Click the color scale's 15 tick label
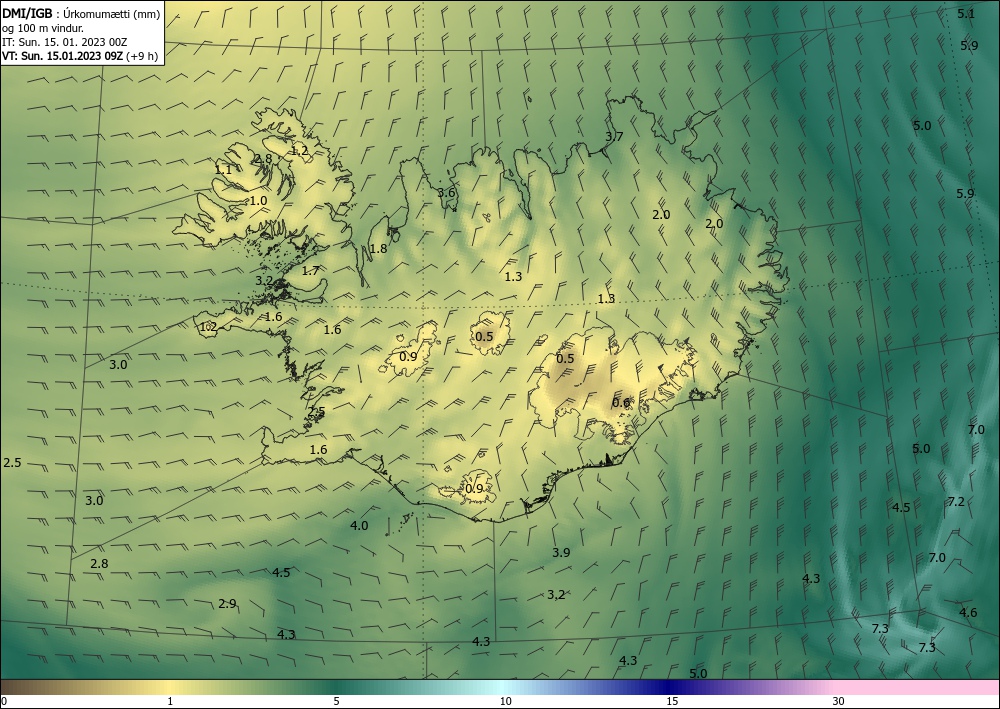 [x=672, y=701]
